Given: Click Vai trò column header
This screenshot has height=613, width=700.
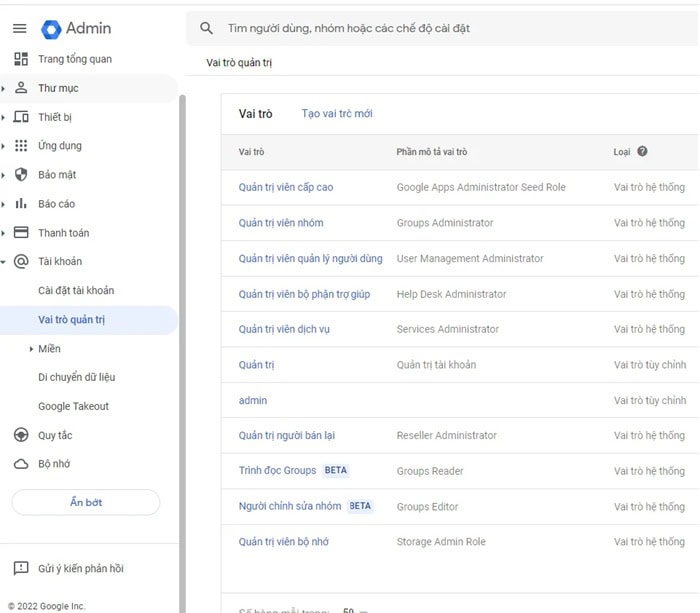Looking at the screenshot, I should [251, 152].
